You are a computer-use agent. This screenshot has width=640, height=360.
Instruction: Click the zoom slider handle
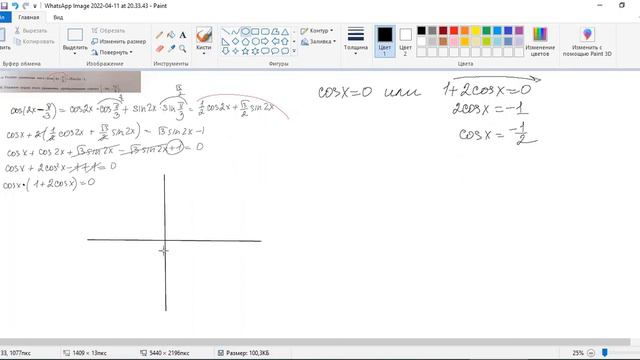[604, 353]
